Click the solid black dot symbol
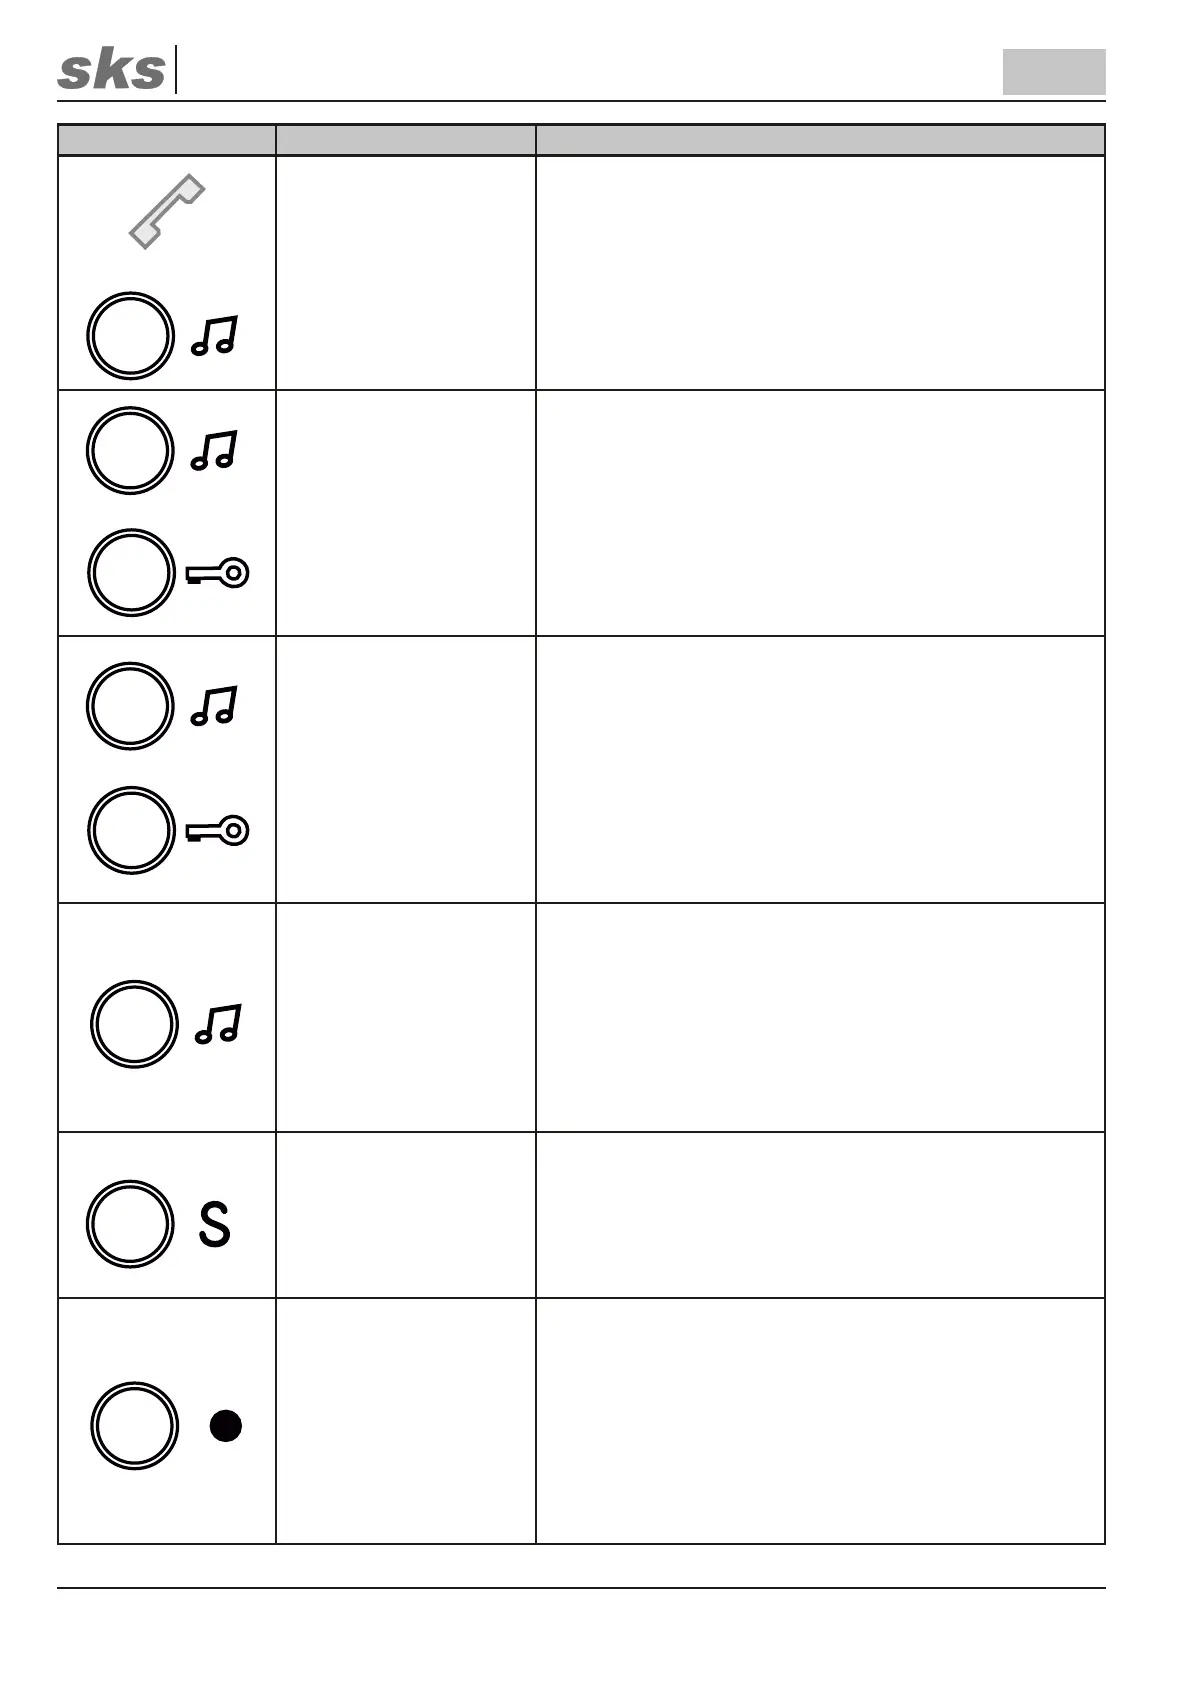 pyautogui.click(x=226, y=1426)
